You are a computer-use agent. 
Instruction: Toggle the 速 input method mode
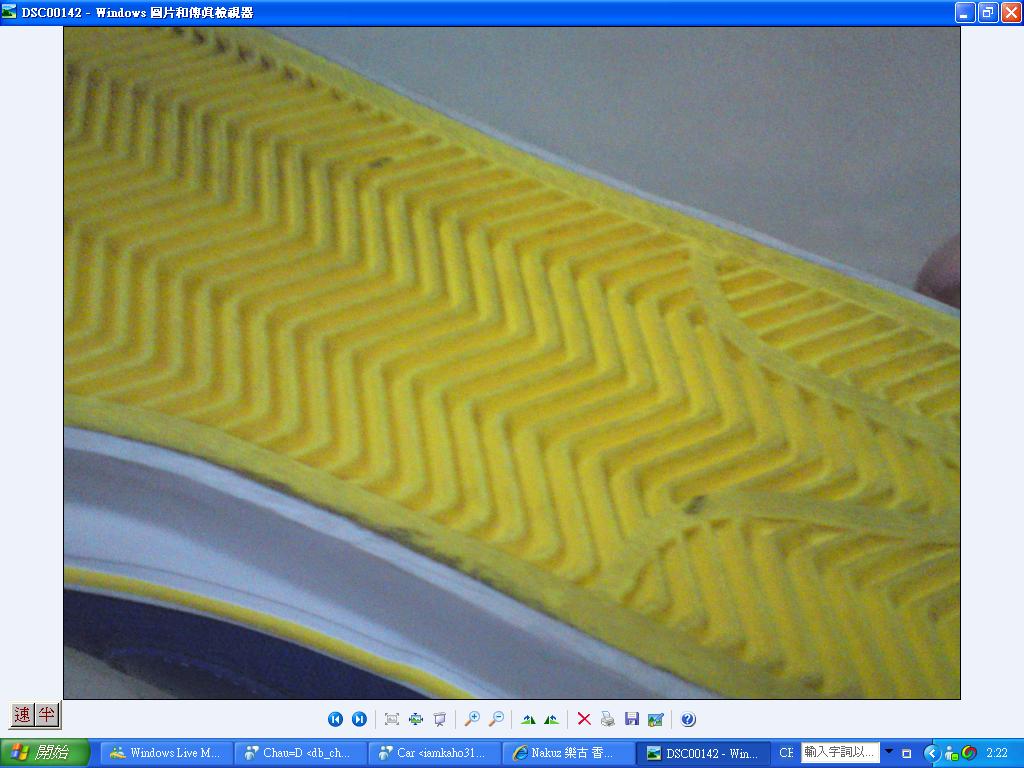pos(22,715)
